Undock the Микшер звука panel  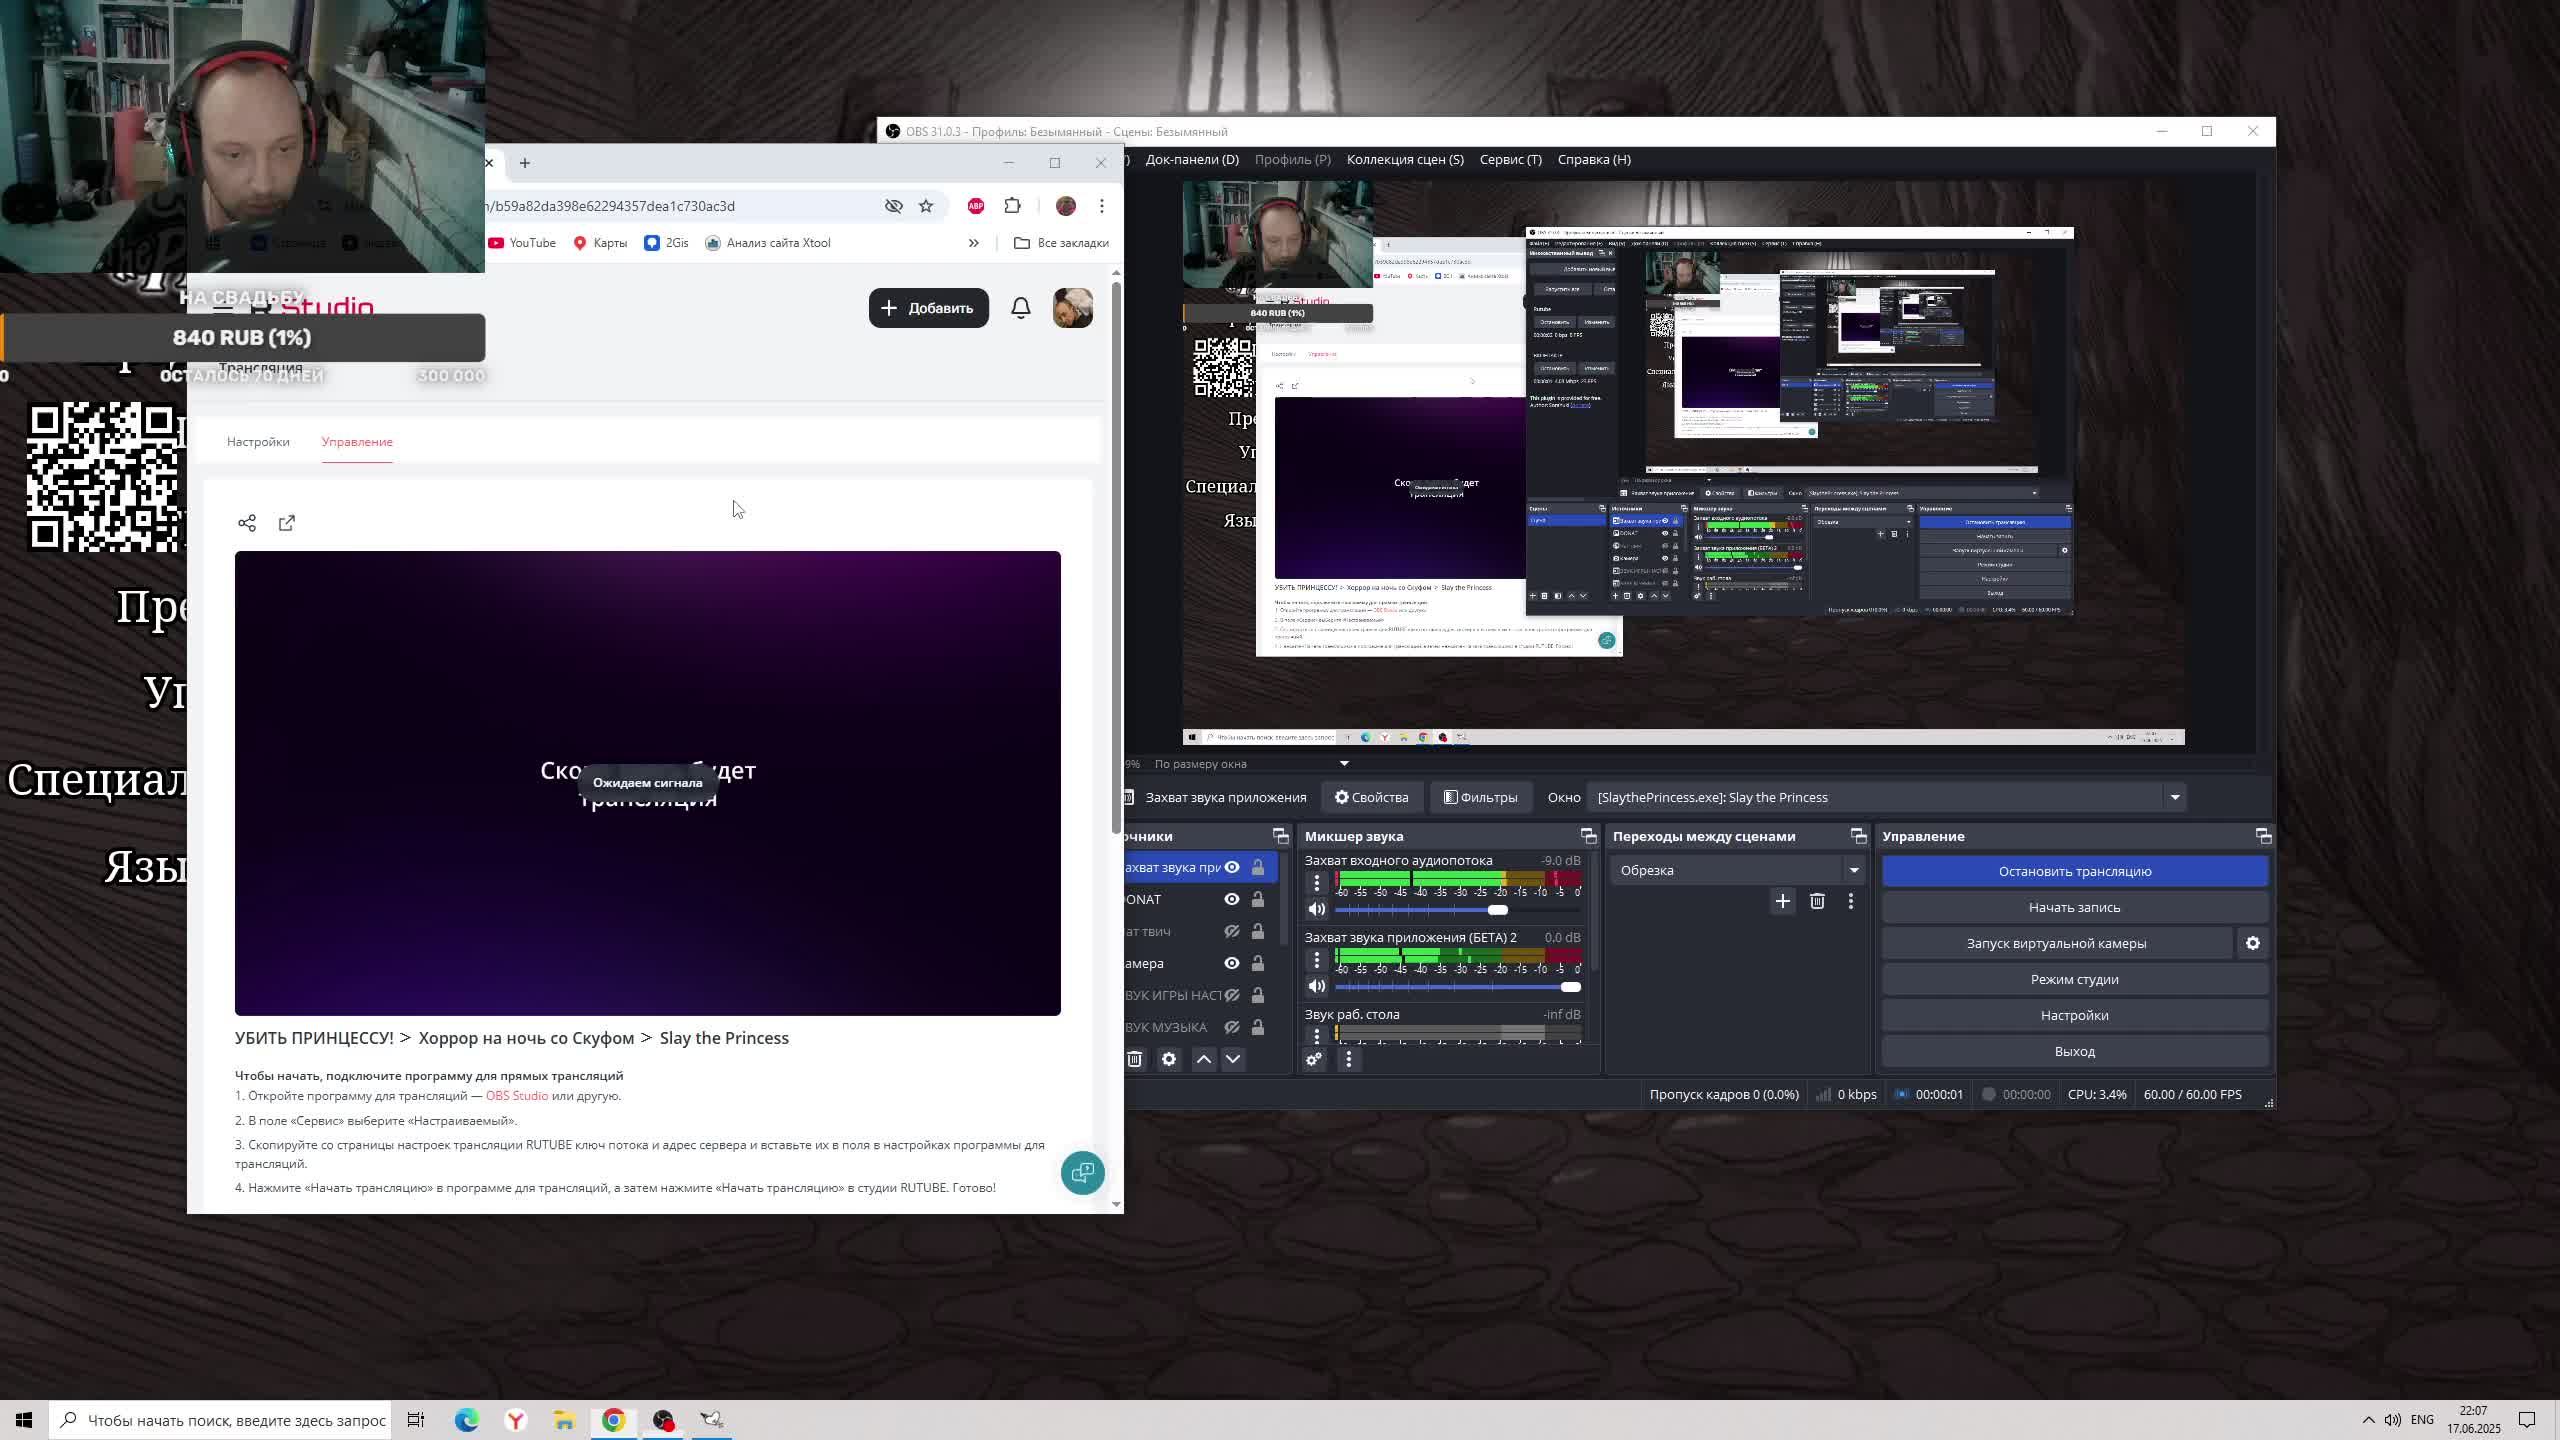(1588, 836)
